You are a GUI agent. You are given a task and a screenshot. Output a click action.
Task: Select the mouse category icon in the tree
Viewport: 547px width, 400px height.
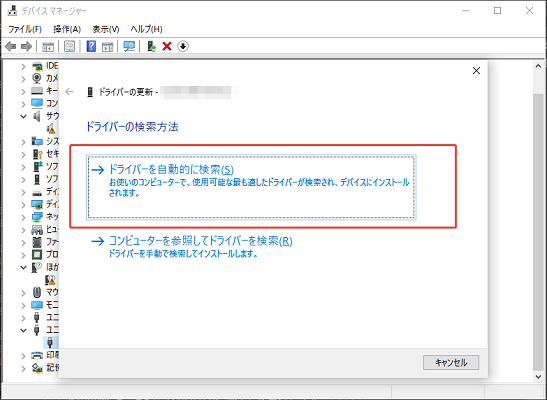coord(37,292)
